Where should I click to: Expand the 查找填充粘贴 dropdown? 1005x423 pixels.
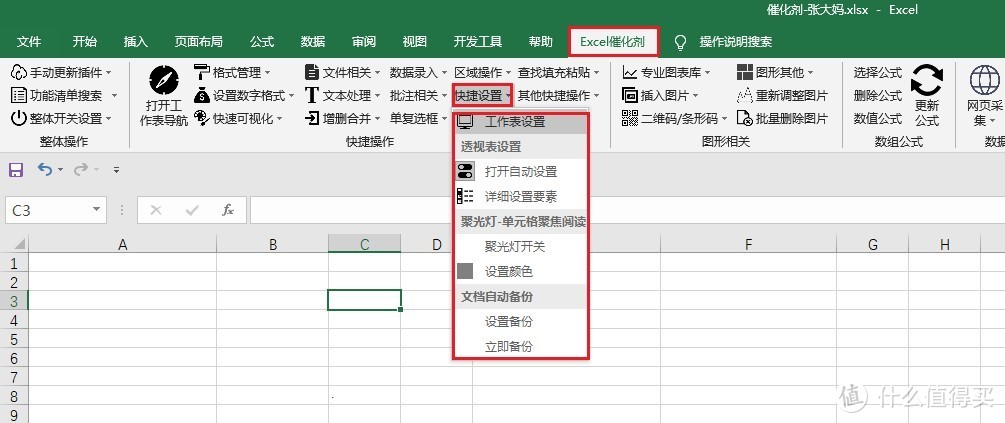click(x=597, y=73)
